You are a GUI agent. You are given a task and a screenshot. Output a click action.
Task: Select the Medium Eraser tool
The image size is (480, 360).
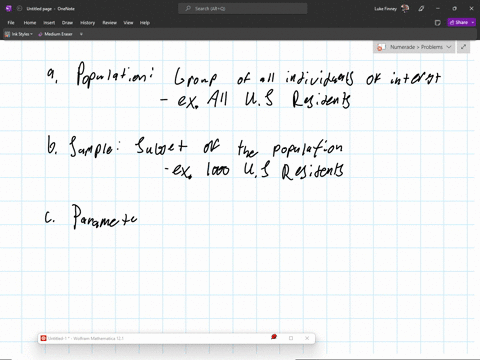(x=55, y=34)
